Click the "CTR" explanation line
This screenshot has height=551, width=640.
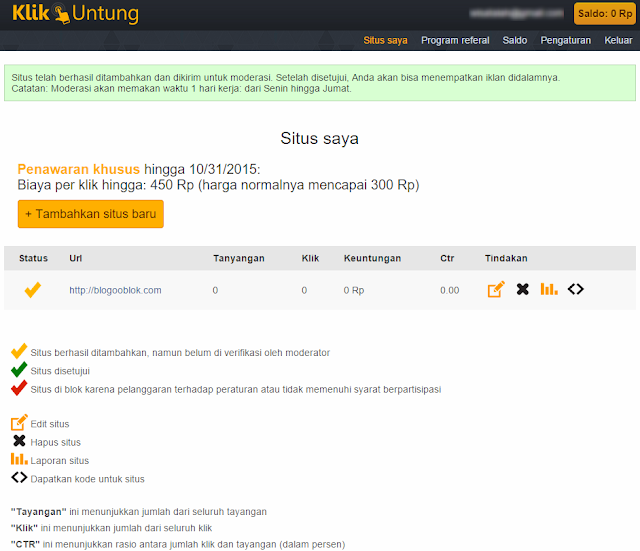tap(178, 544)
